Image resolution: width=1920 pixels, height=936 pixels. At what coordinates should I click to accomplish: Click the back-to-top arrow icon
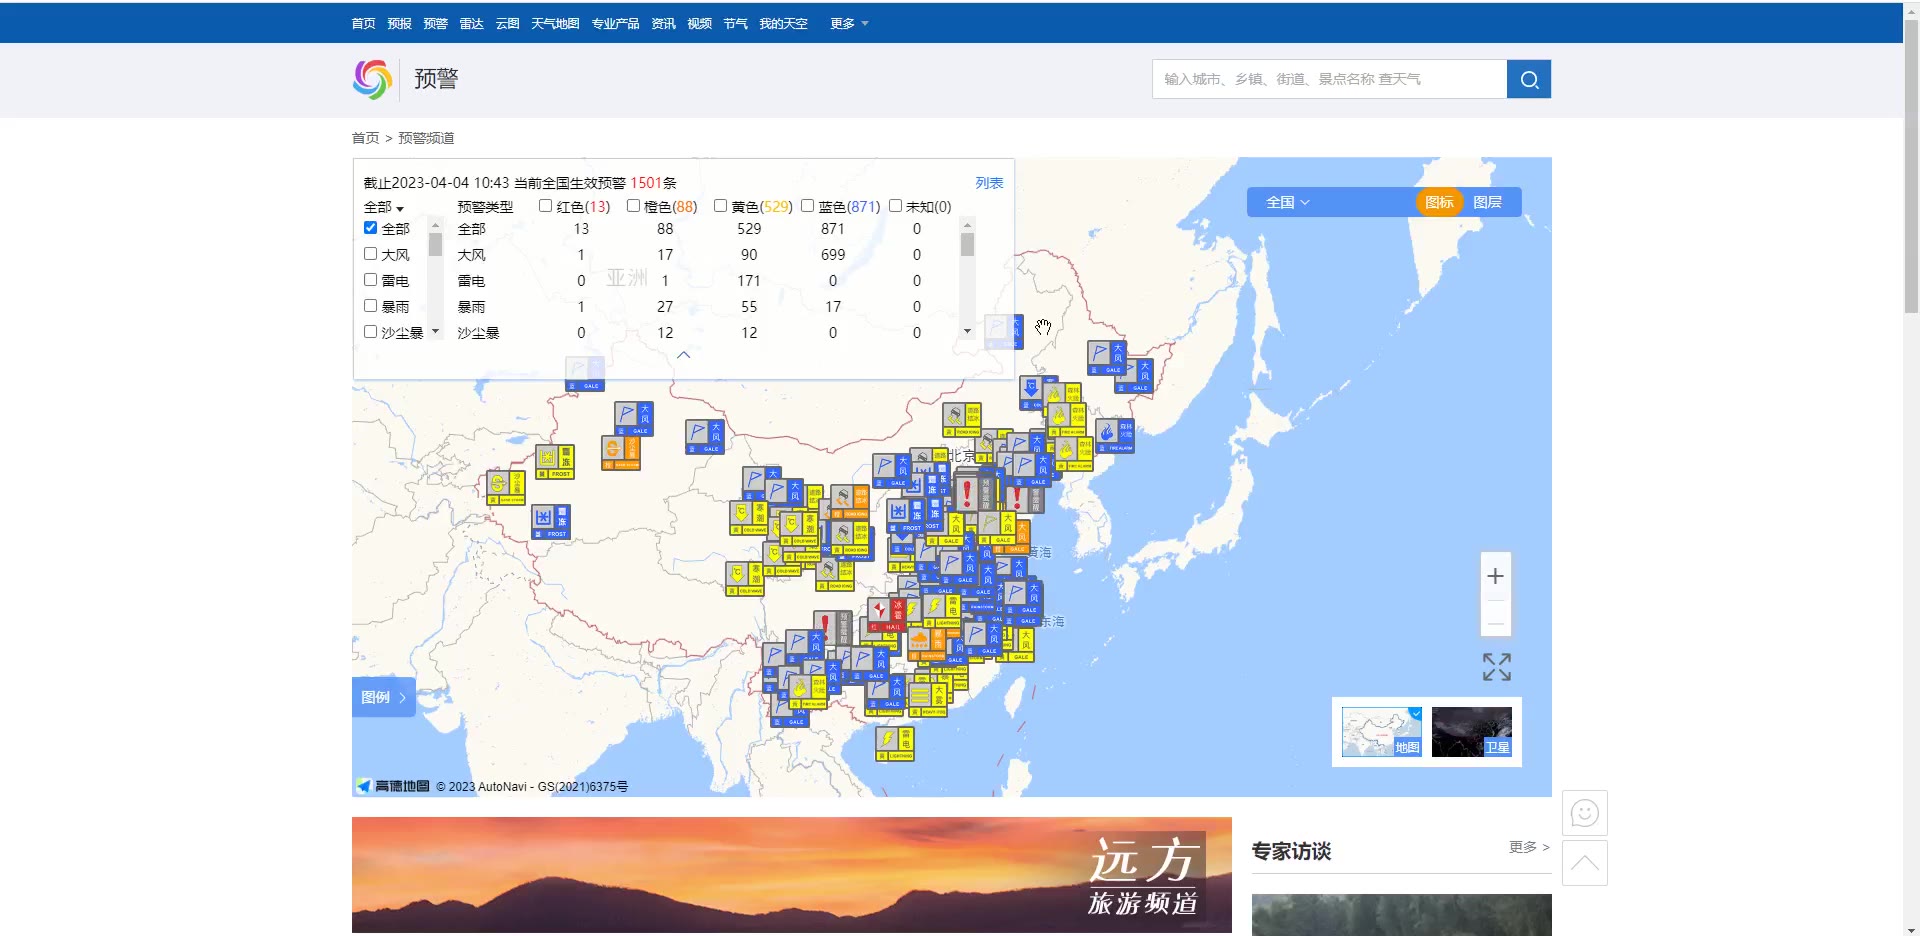[x=1584, y=863]
